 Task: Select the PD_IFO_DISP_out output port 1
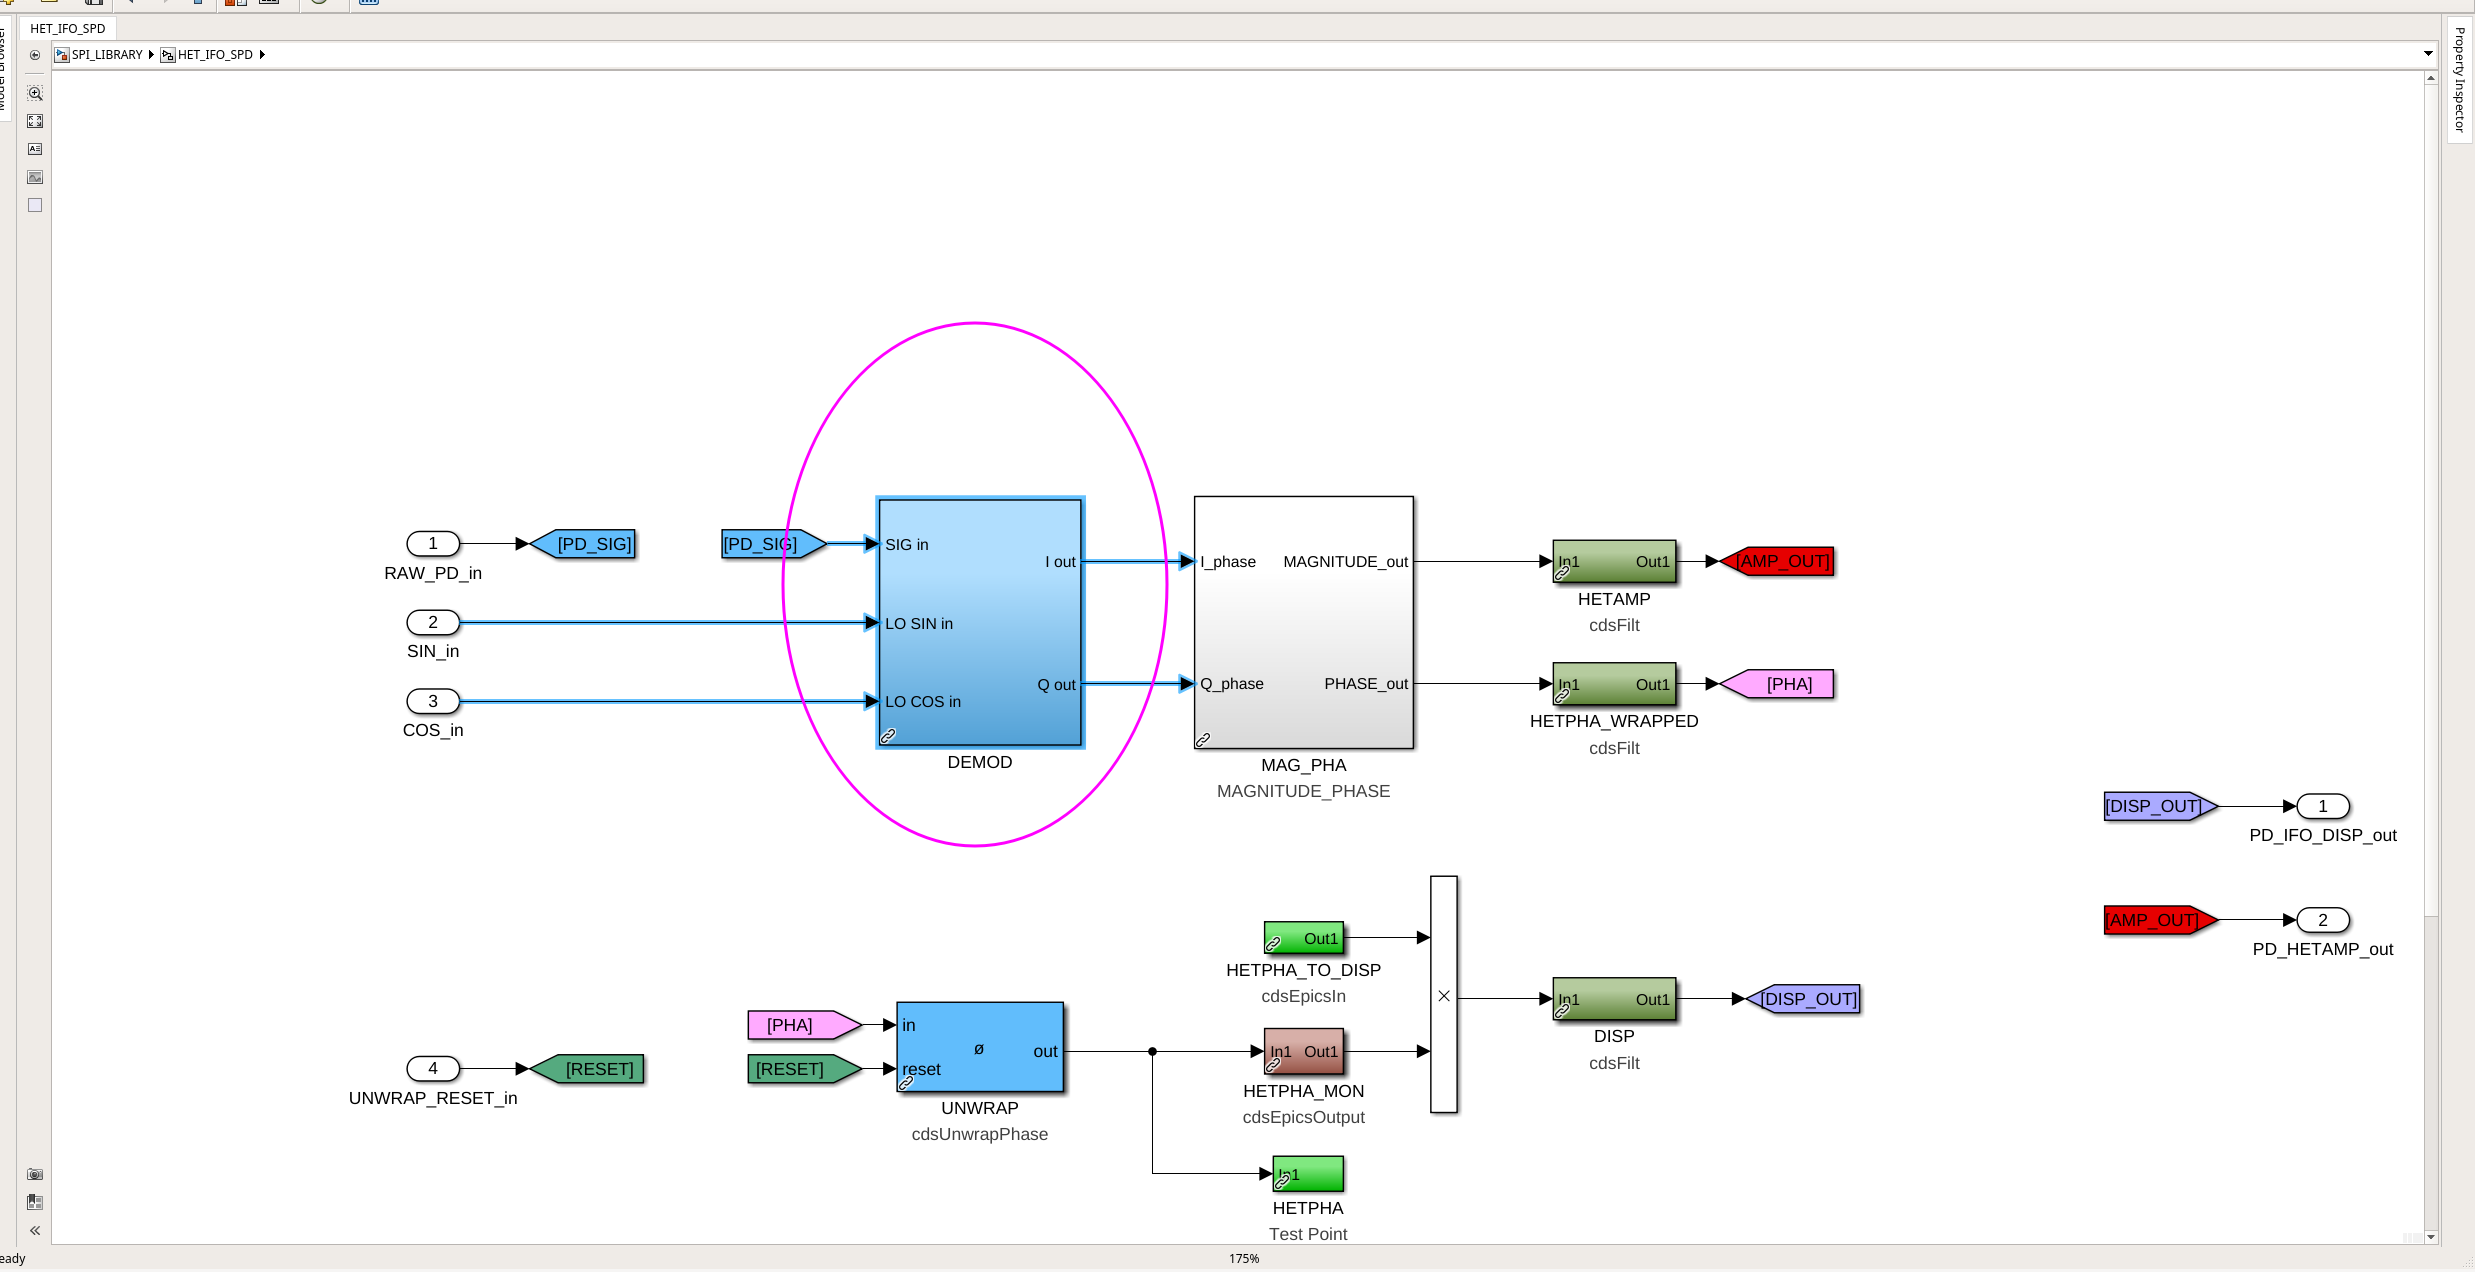[2323, 806]
